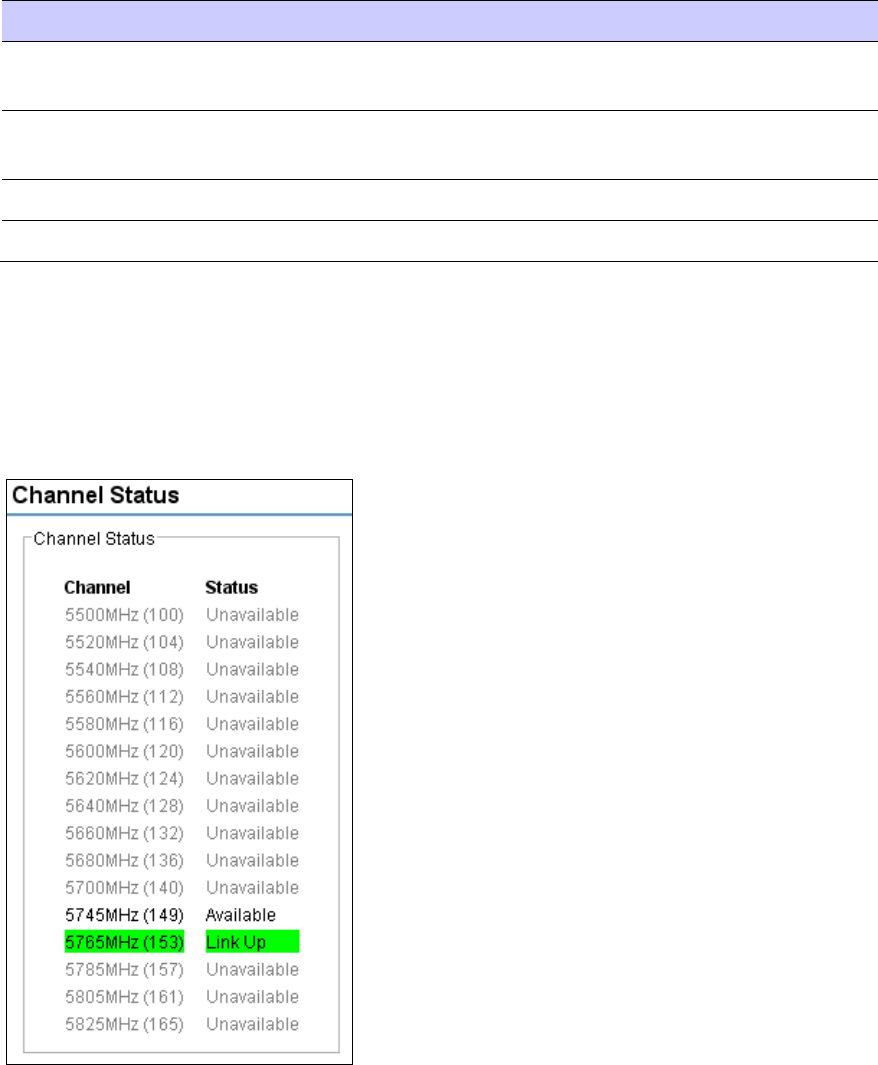Click the green Link Up status
This screenshot has width=878, height=1065.
[x=252, y=942]
